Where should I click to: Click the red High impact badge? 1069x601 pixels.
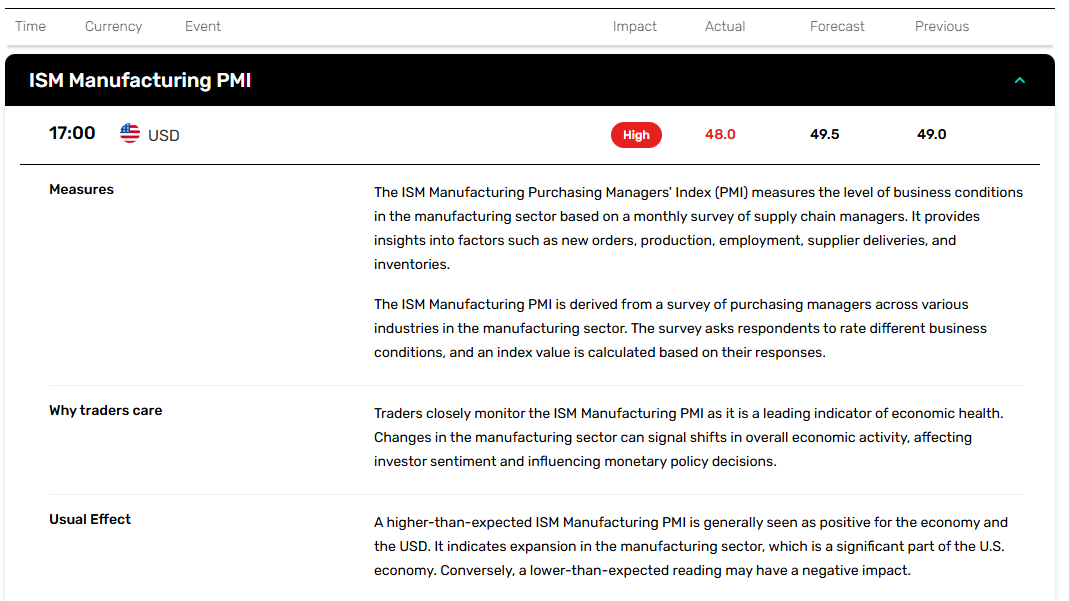(636, 135)
